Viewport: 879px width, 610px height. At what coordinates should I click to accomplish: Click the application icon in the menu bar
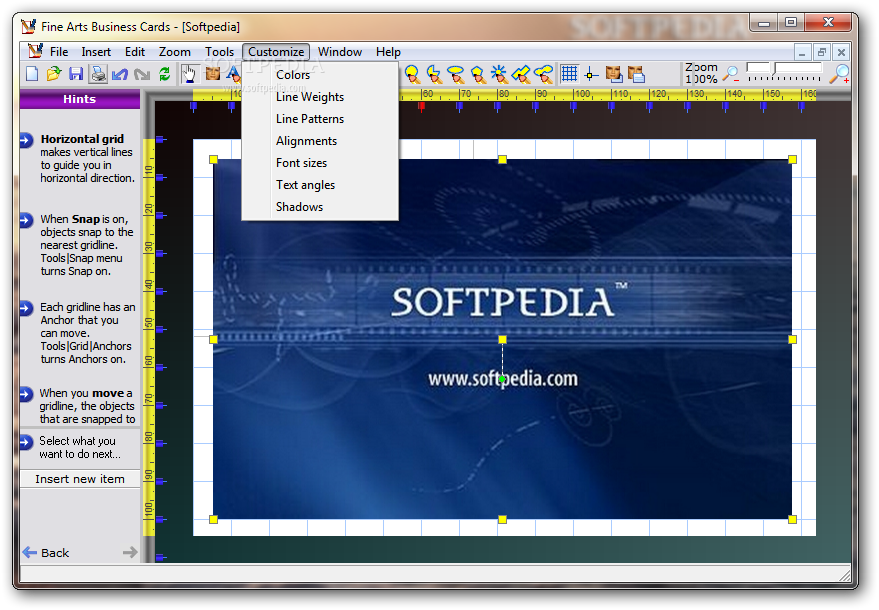(x=35, y=51)
